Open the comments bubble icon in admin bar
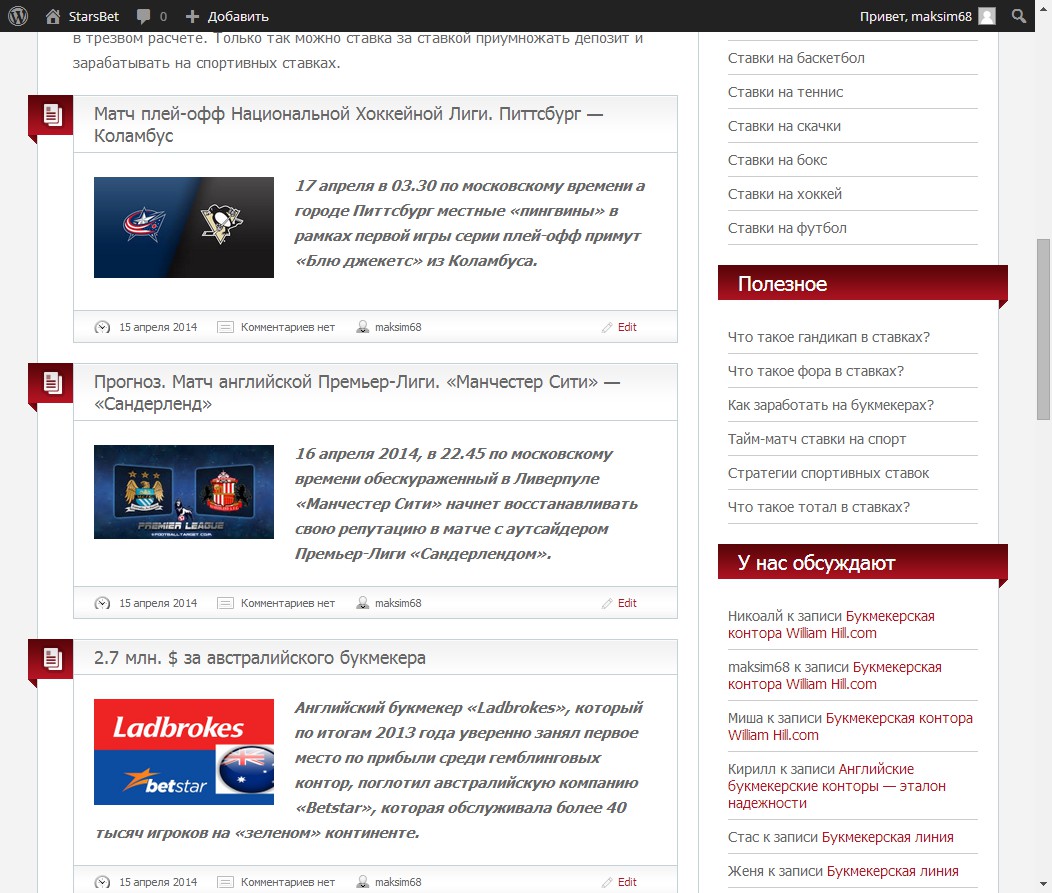This screenshot has width=1052, height=893. [x=144, y=16]
